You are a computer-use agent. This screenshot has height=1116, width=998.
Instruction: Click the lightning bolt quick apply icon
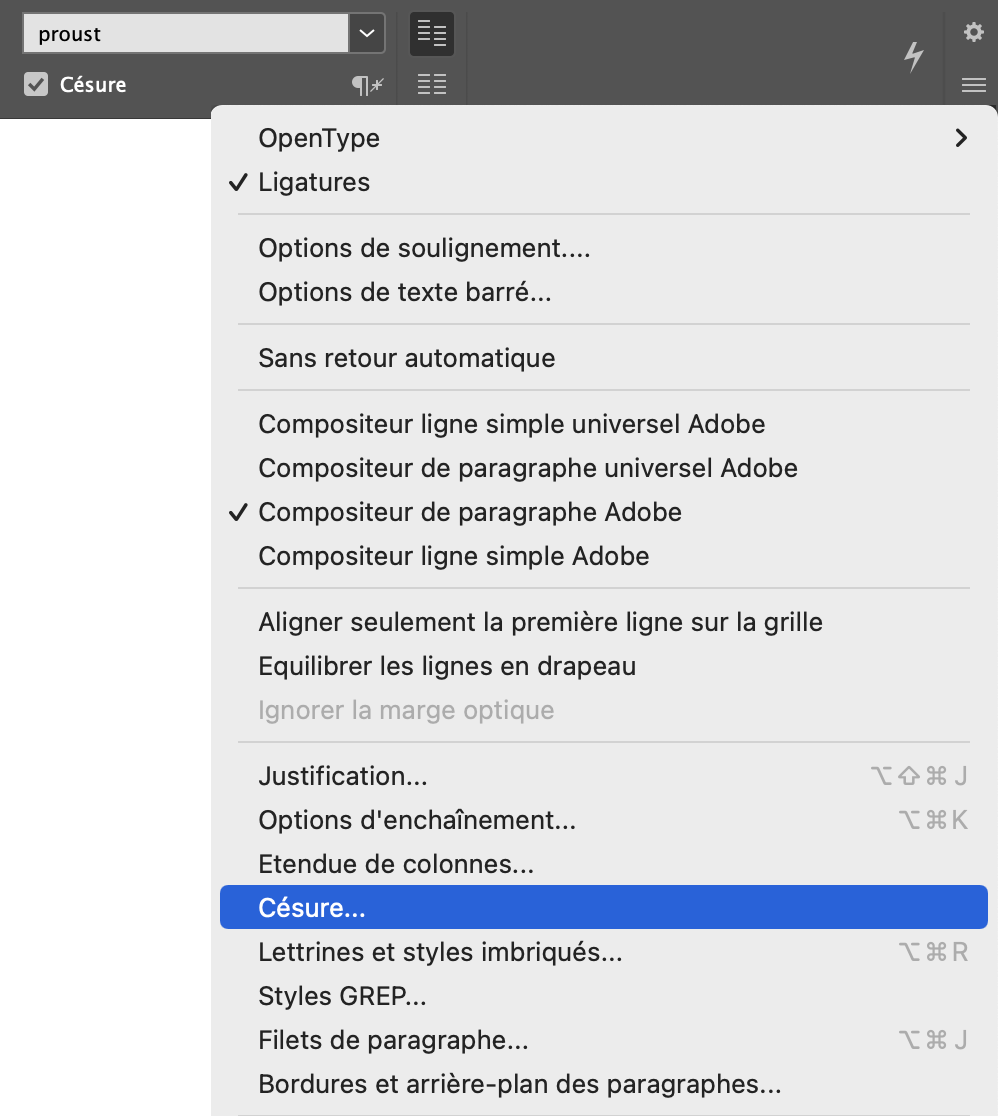913,57
